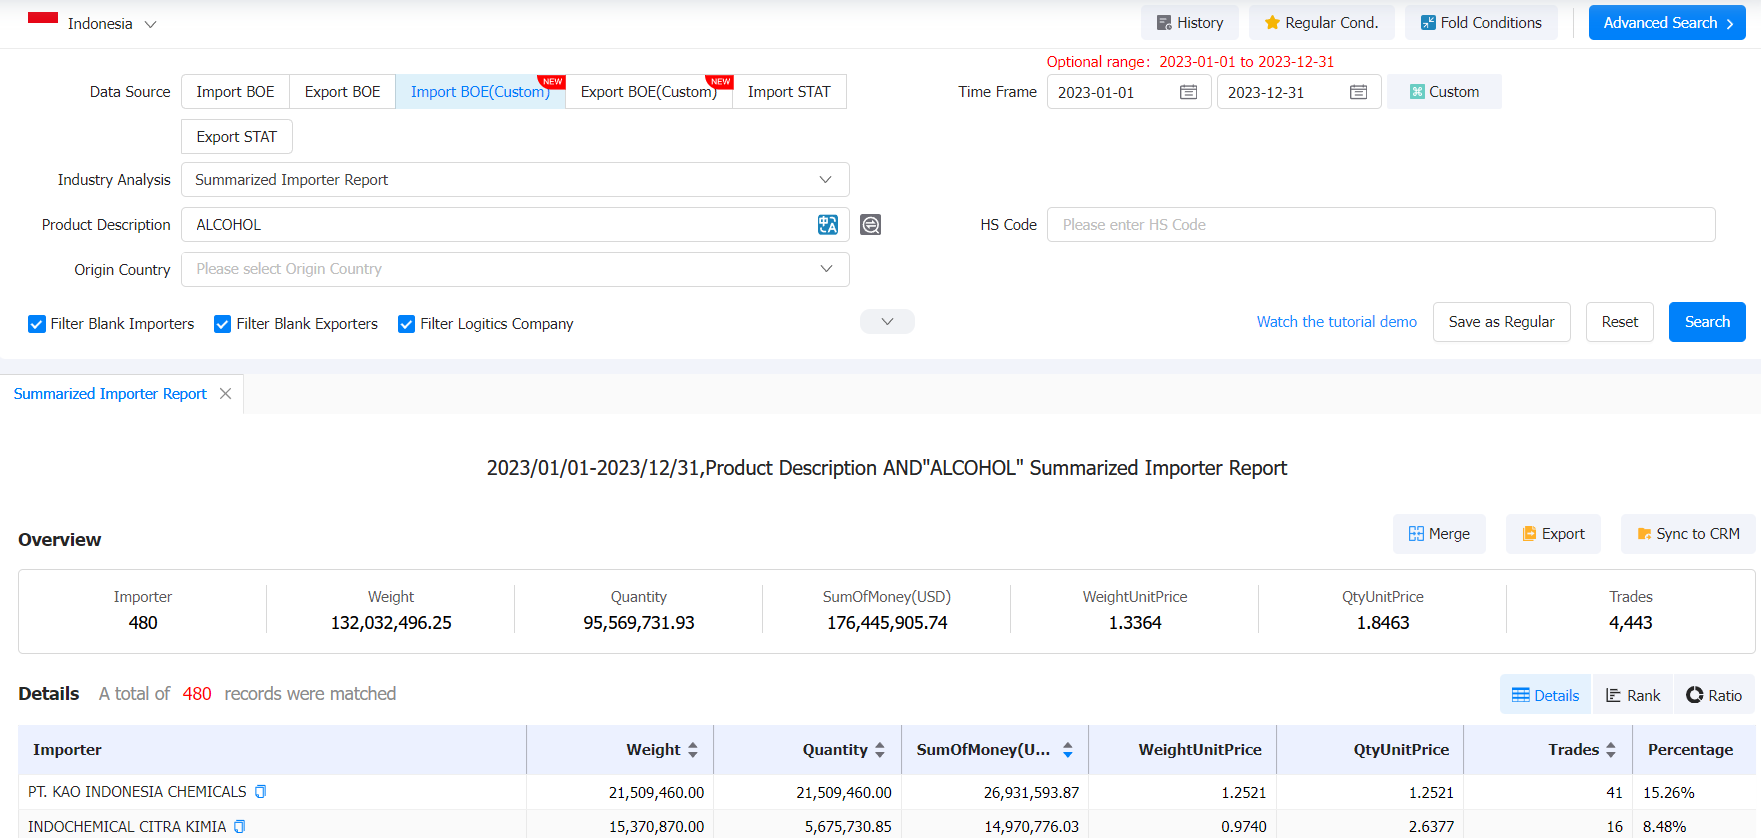Uncheck Filter Blank Importers checkbox

point(37,324)
